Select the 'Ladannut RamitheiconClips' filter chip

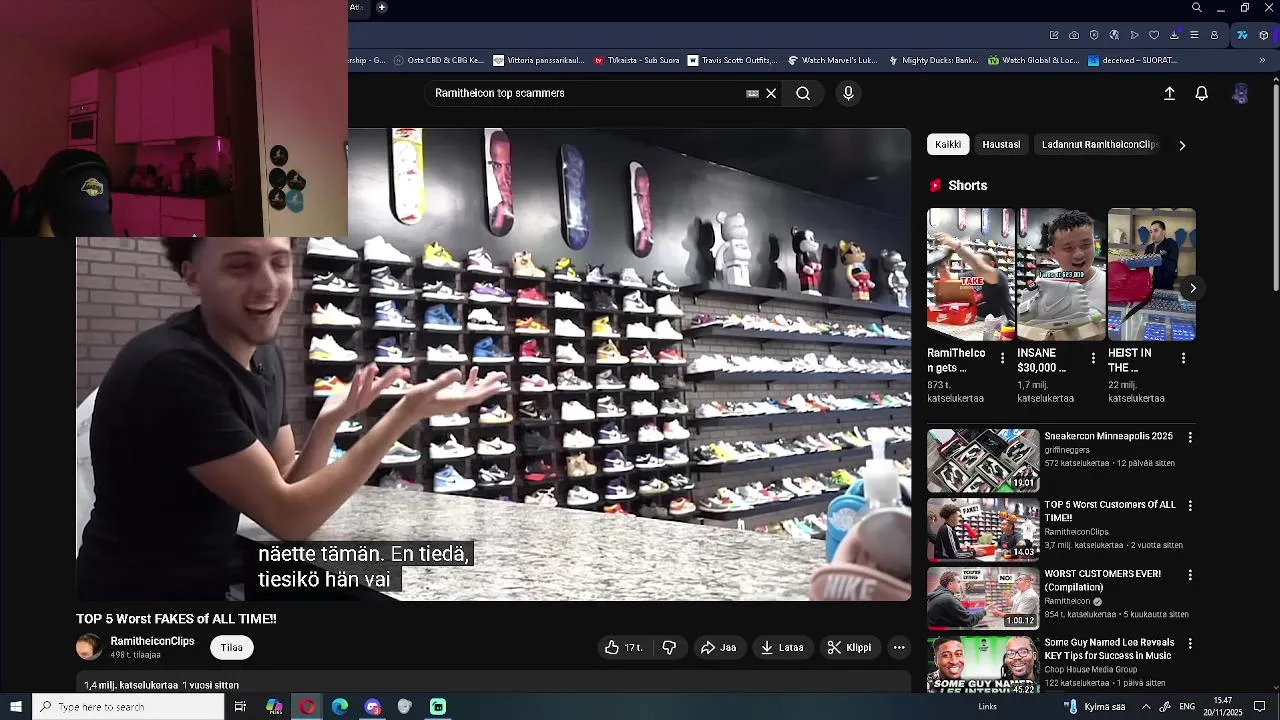click(1100, 145)
